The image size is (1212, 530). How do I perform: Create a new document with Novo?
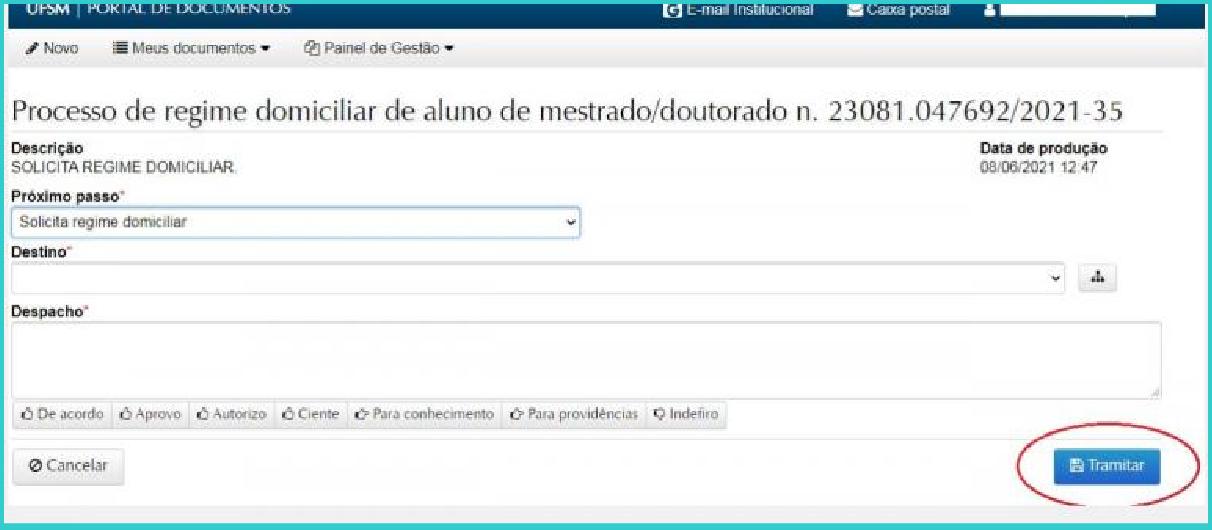(x=52, y=48)
